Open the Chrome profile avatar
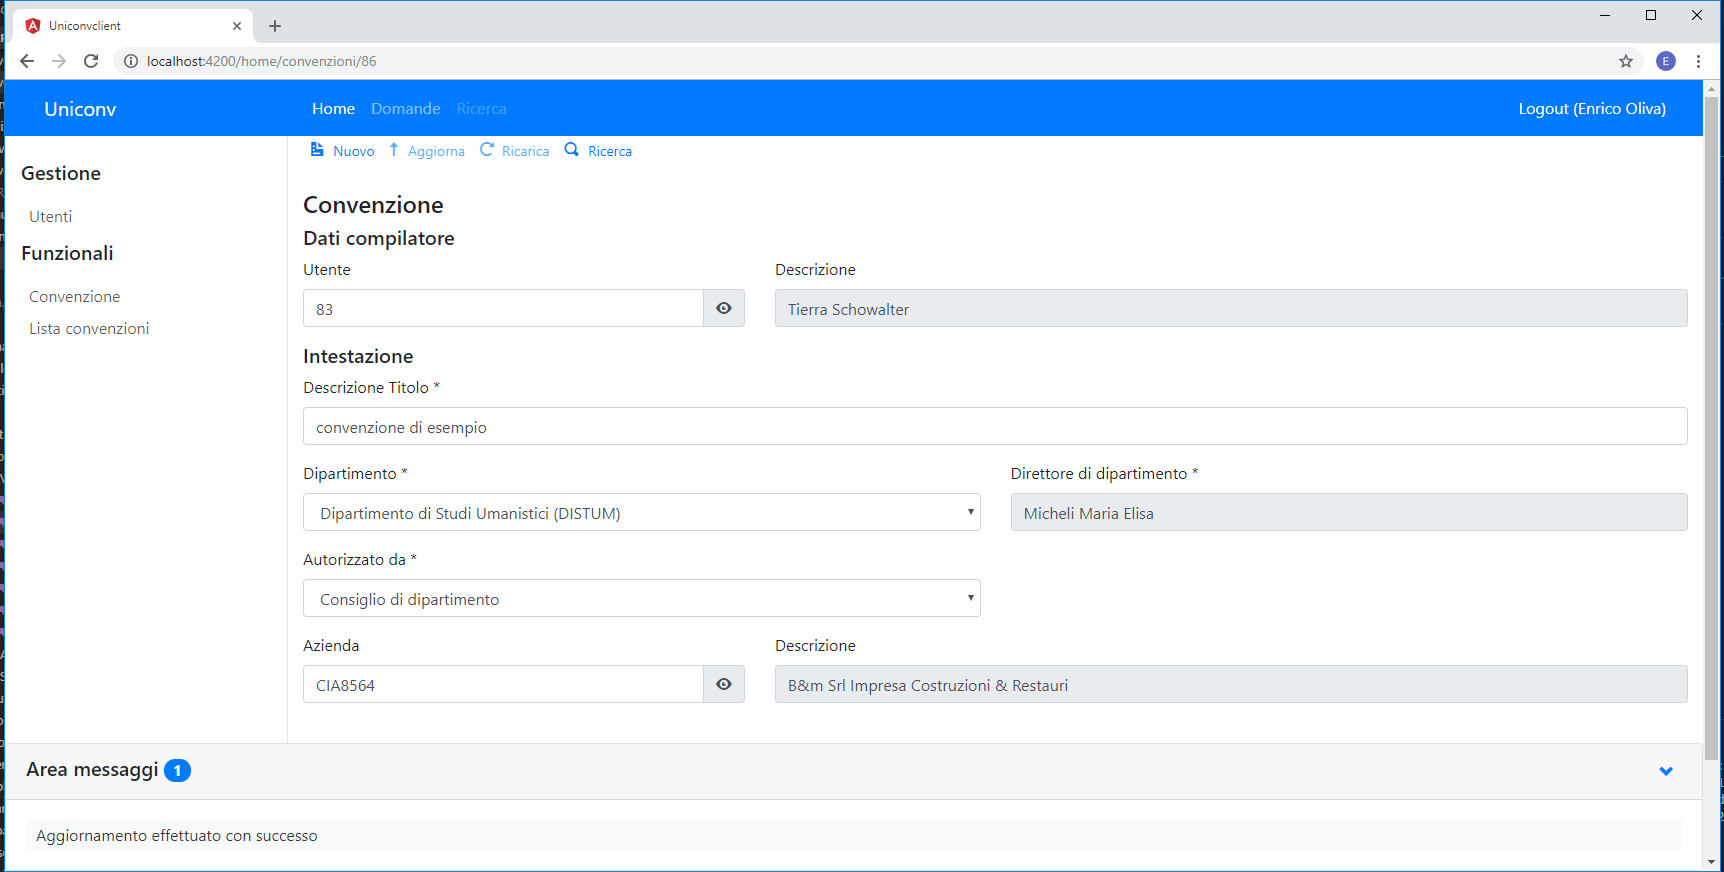The image size is (1724, 872). point(1666,61)
